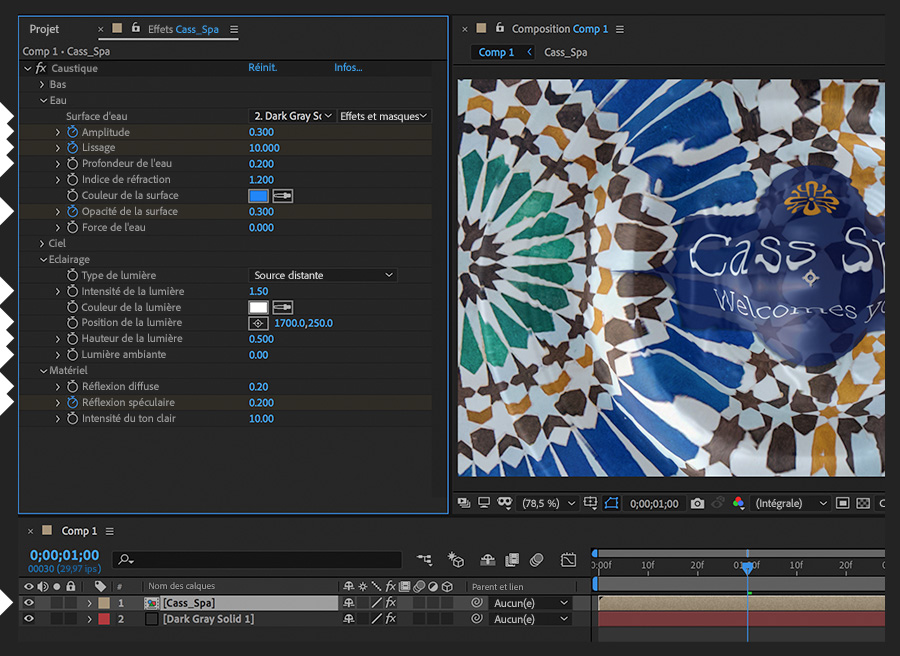Viewport: 900px width, 656px height.
Task: Enable the stopwatch for Réflexion diffuse
Action: [72, 387]
